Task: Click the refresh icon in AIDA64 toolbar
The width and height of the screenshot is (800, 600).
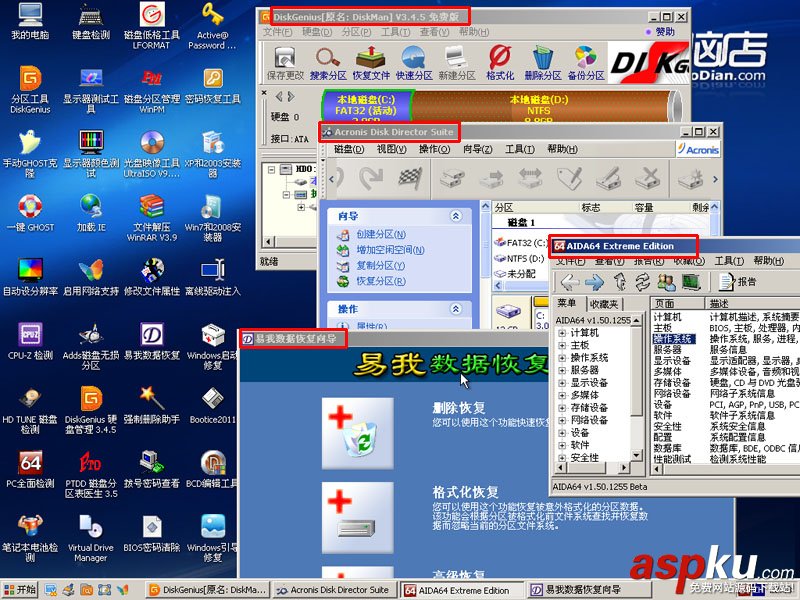Action: (x=643, y=283)
